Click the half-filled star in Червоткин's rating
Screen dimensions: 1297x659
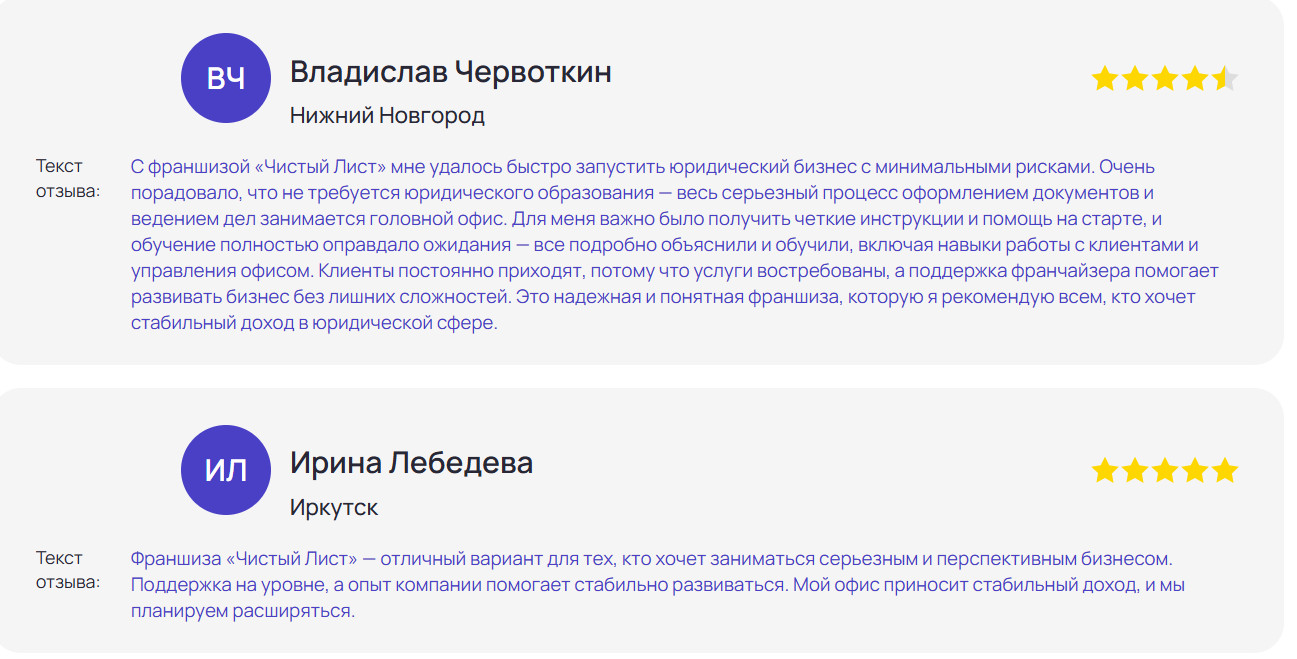pos(1225,79)
